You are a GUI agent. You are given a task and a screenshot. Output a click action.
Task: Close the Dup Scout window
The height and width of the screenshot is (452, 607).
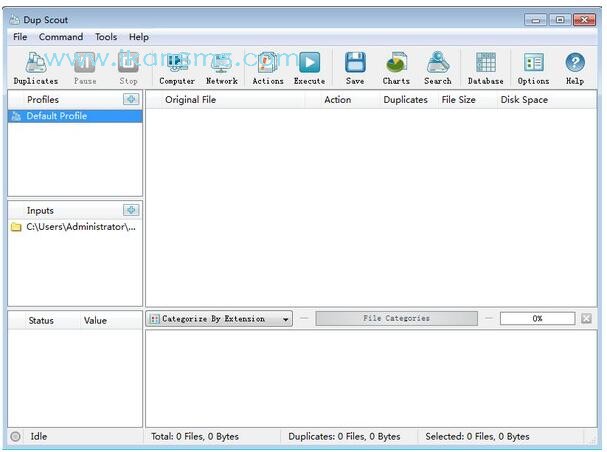click(584, 20)
